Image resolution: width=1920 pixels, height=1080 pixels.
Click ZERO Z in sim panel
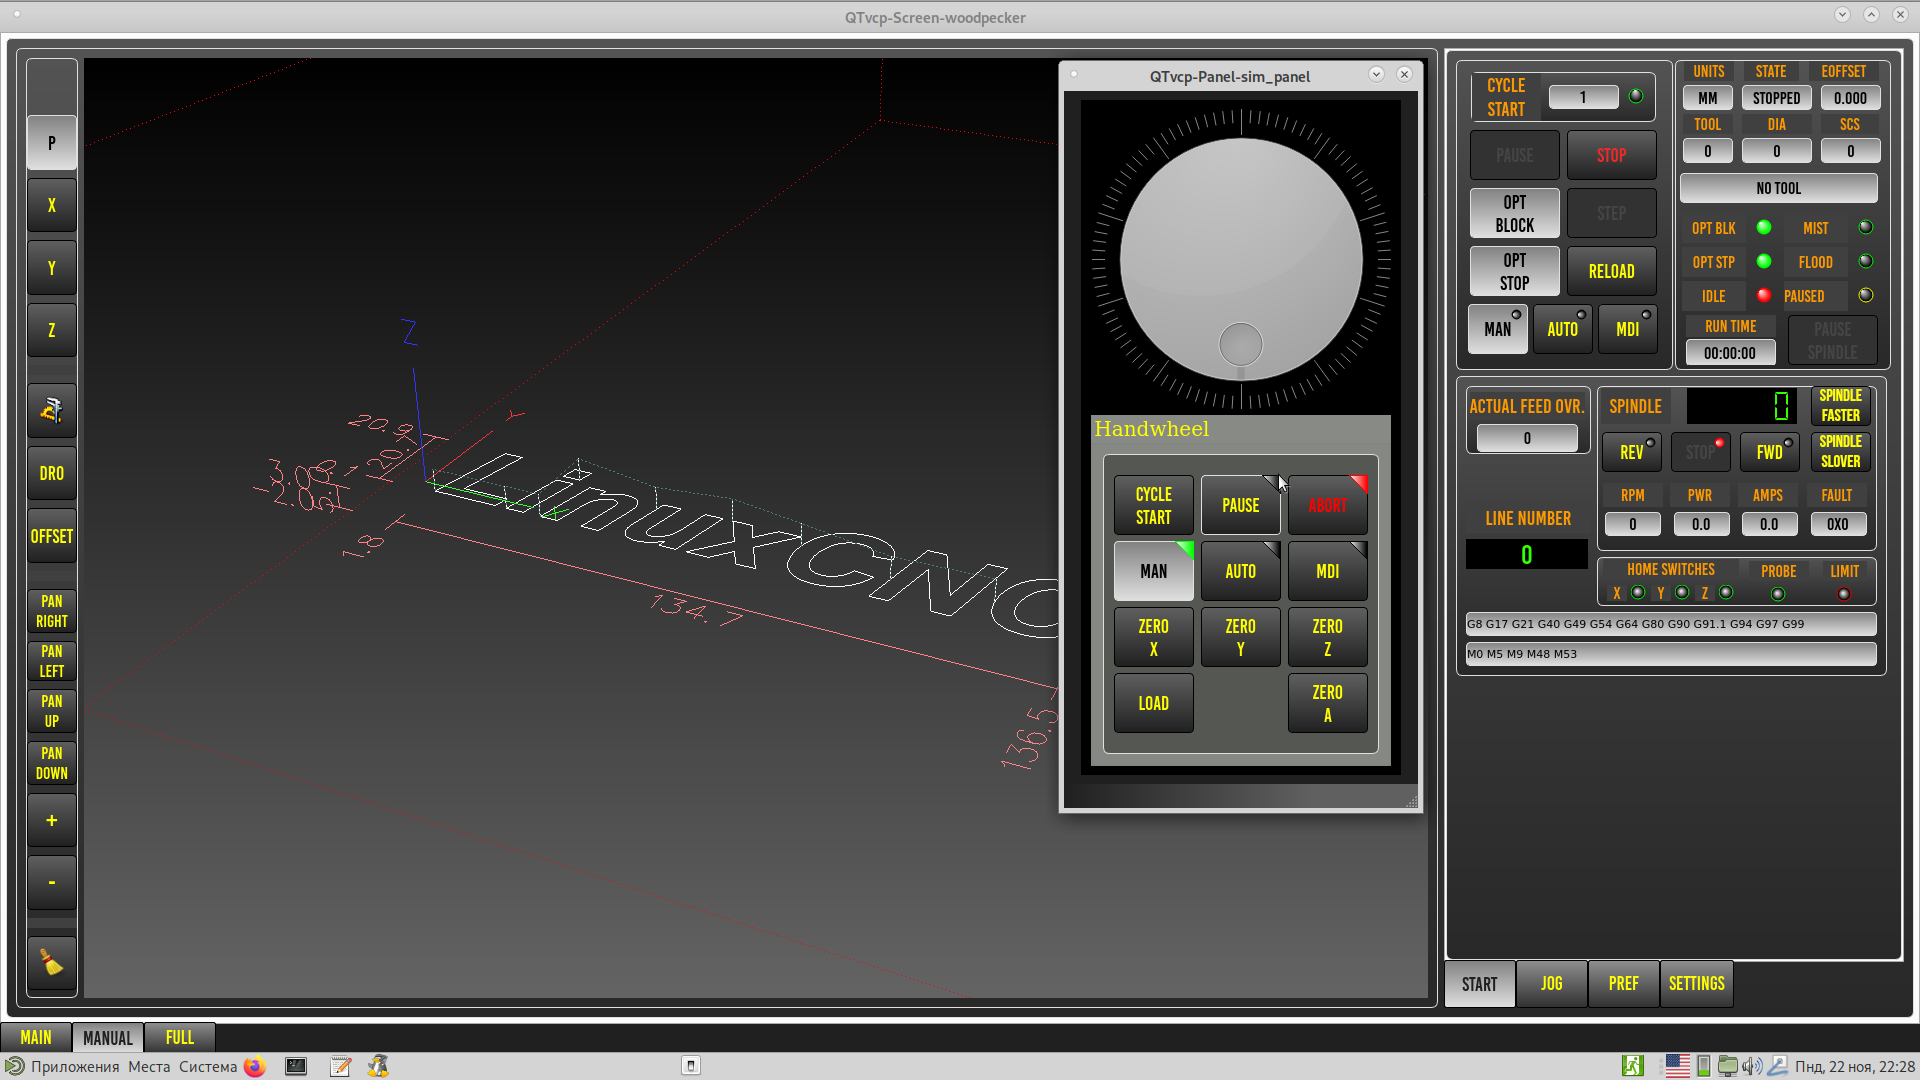click(x=1328, y=637)
